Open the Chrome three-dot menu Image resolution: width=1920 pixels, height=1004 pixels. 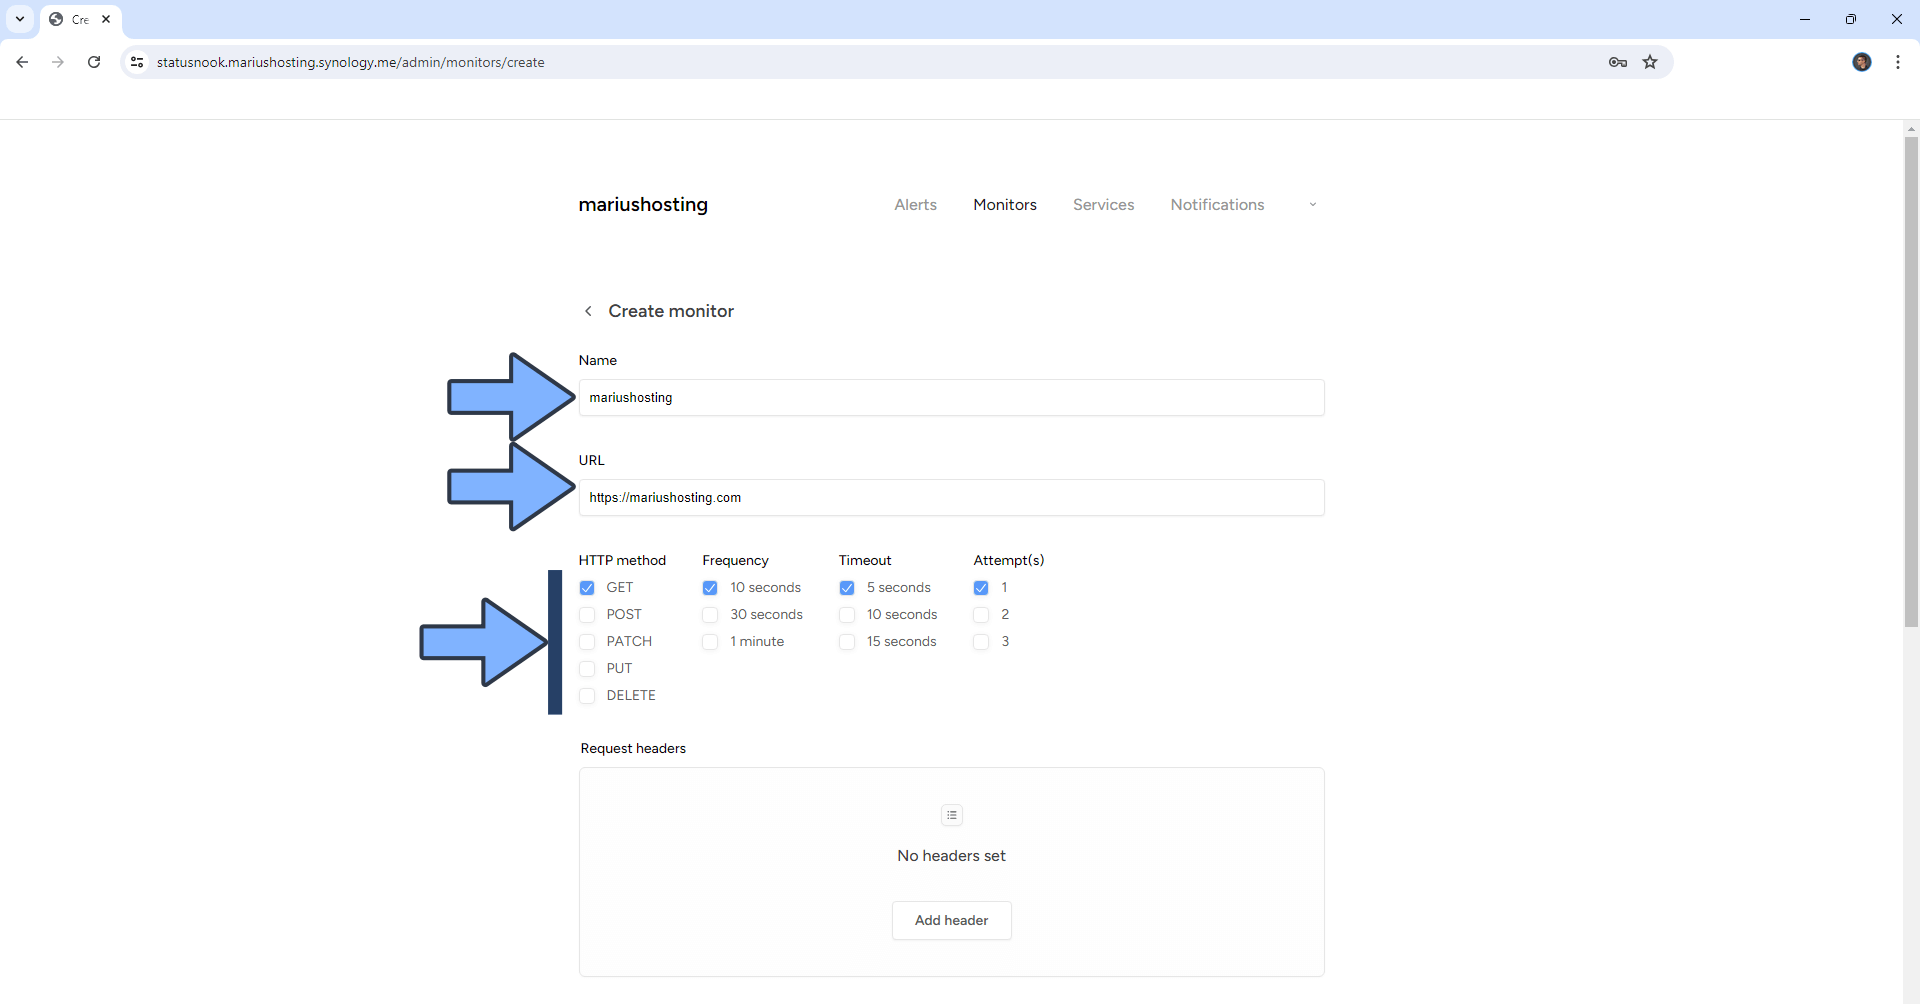click(1898, 62)
